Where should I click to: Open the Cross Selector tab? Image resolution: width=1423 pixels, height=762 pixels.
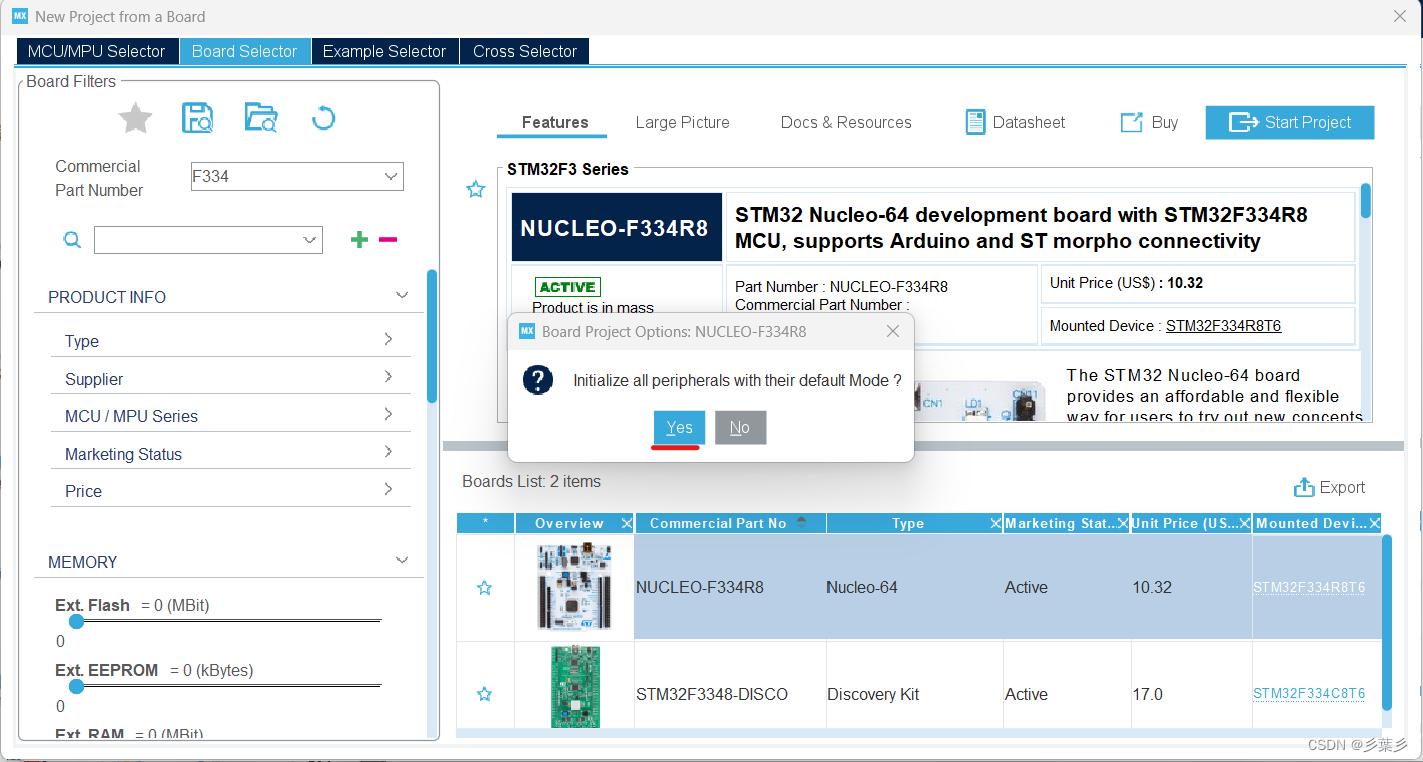[x=525, y=51]
